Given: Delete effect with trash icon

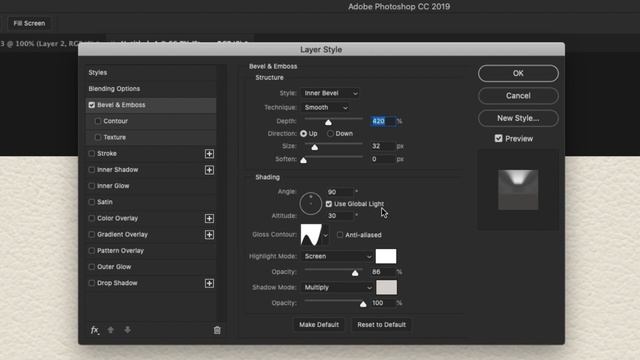Looking at the screenshot, I should click(217, 330).
